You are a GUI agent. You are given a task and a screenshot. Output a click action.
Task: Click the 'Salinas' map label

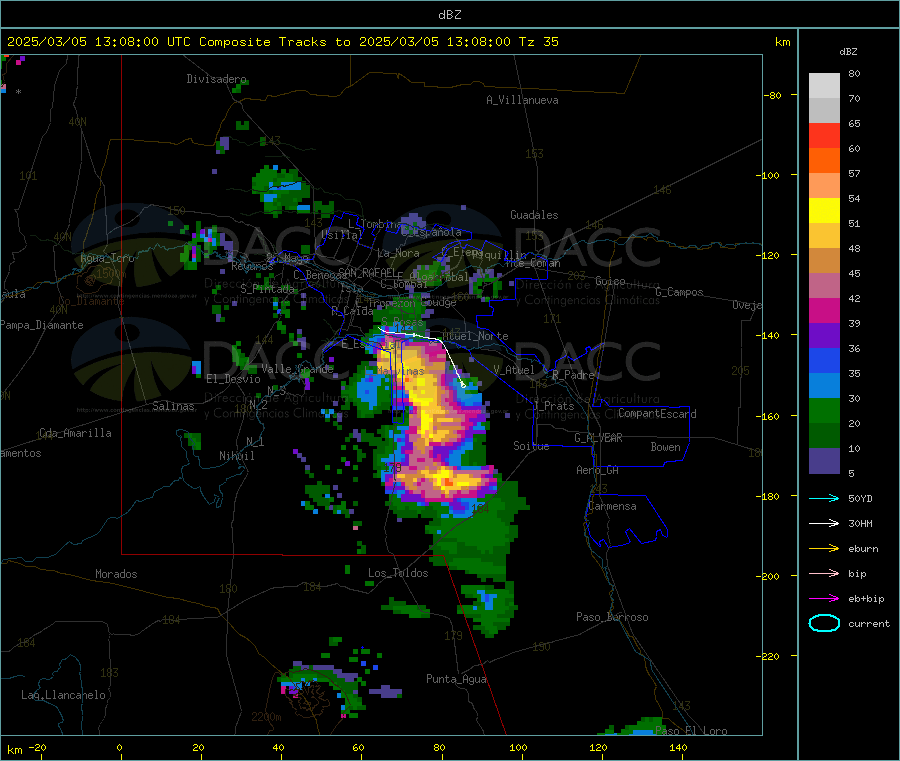(x=173, y=406)
